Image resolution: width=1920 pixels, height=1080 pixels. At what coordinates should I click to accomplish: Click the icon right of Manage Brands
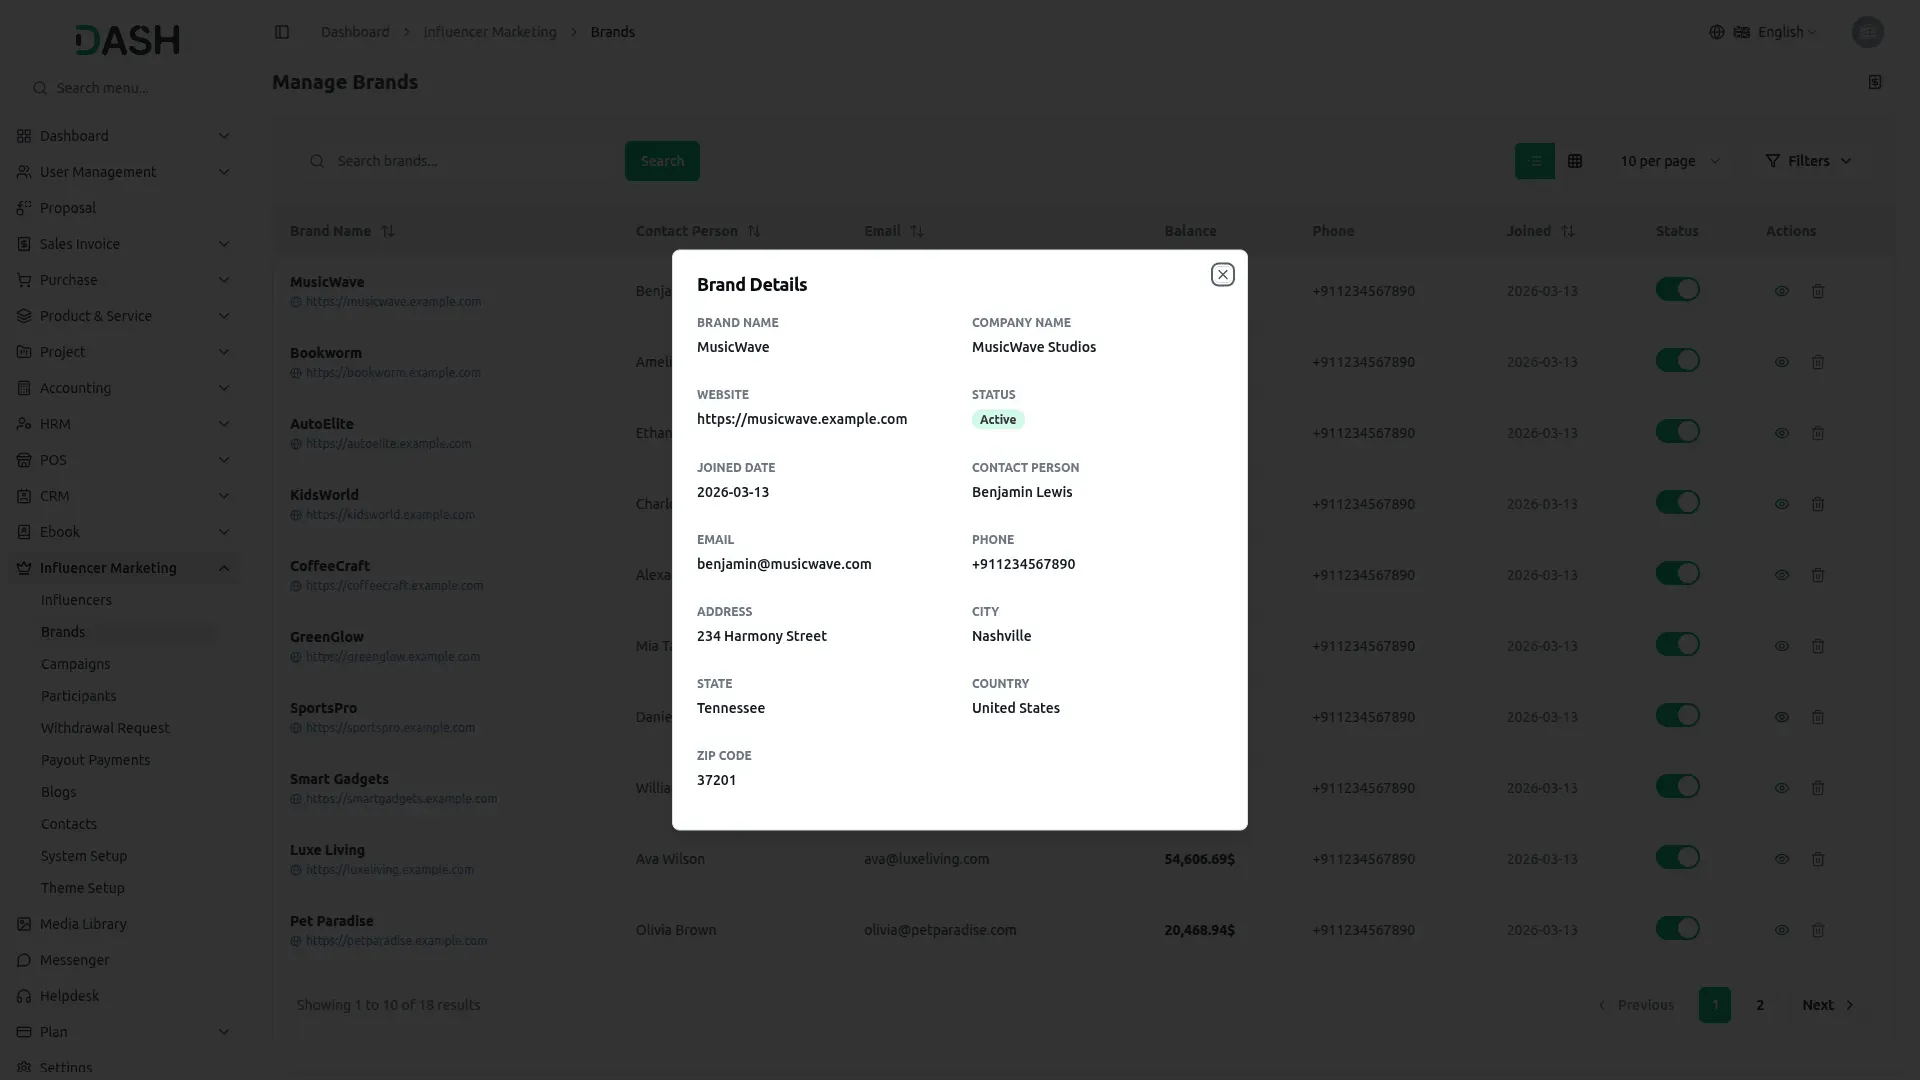click(1875, 82)
